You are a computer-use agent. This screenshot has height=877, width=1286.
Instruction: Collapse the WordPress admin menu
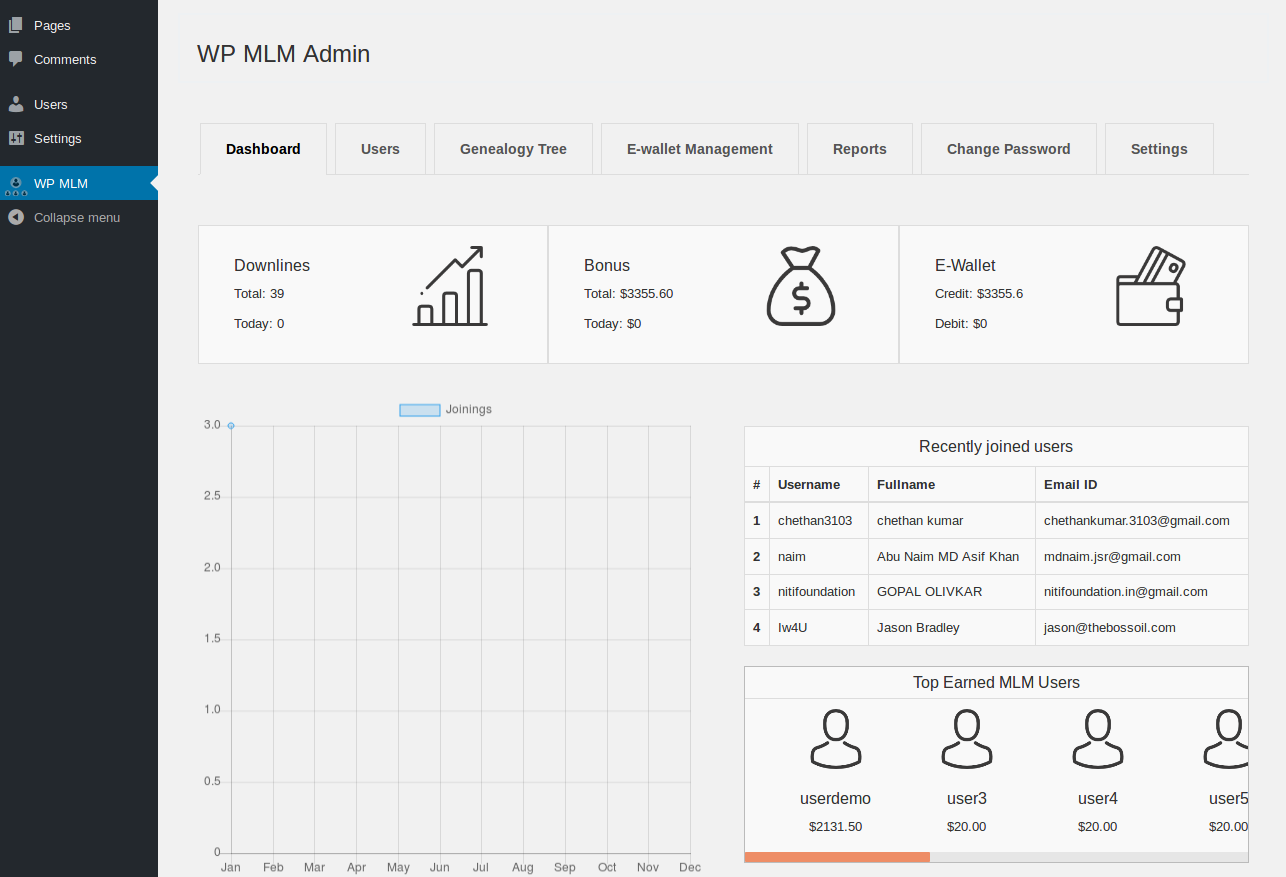point(79,217)
